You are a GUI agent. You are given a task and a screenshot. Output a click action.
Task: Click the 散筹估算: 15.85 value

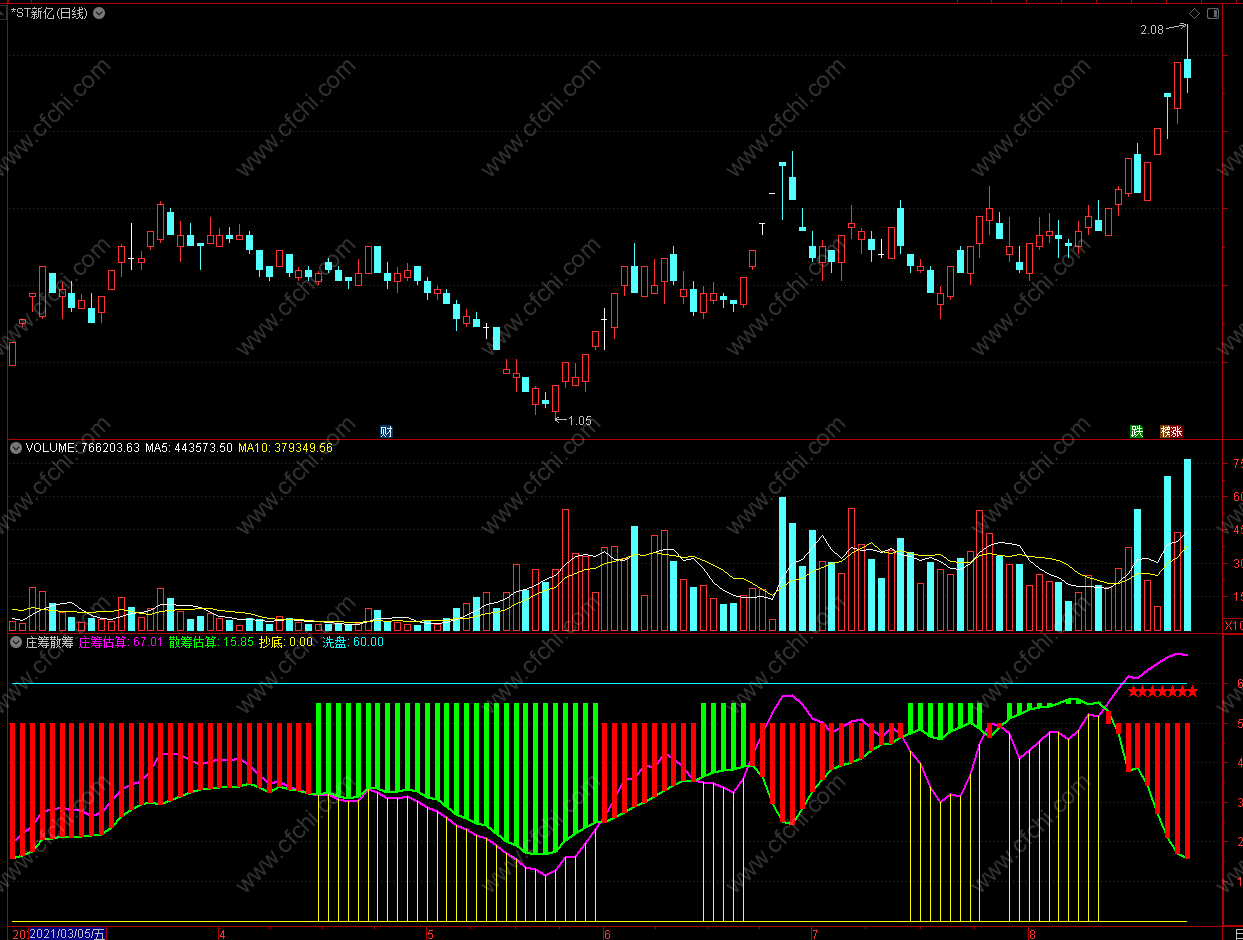[210, 642]
